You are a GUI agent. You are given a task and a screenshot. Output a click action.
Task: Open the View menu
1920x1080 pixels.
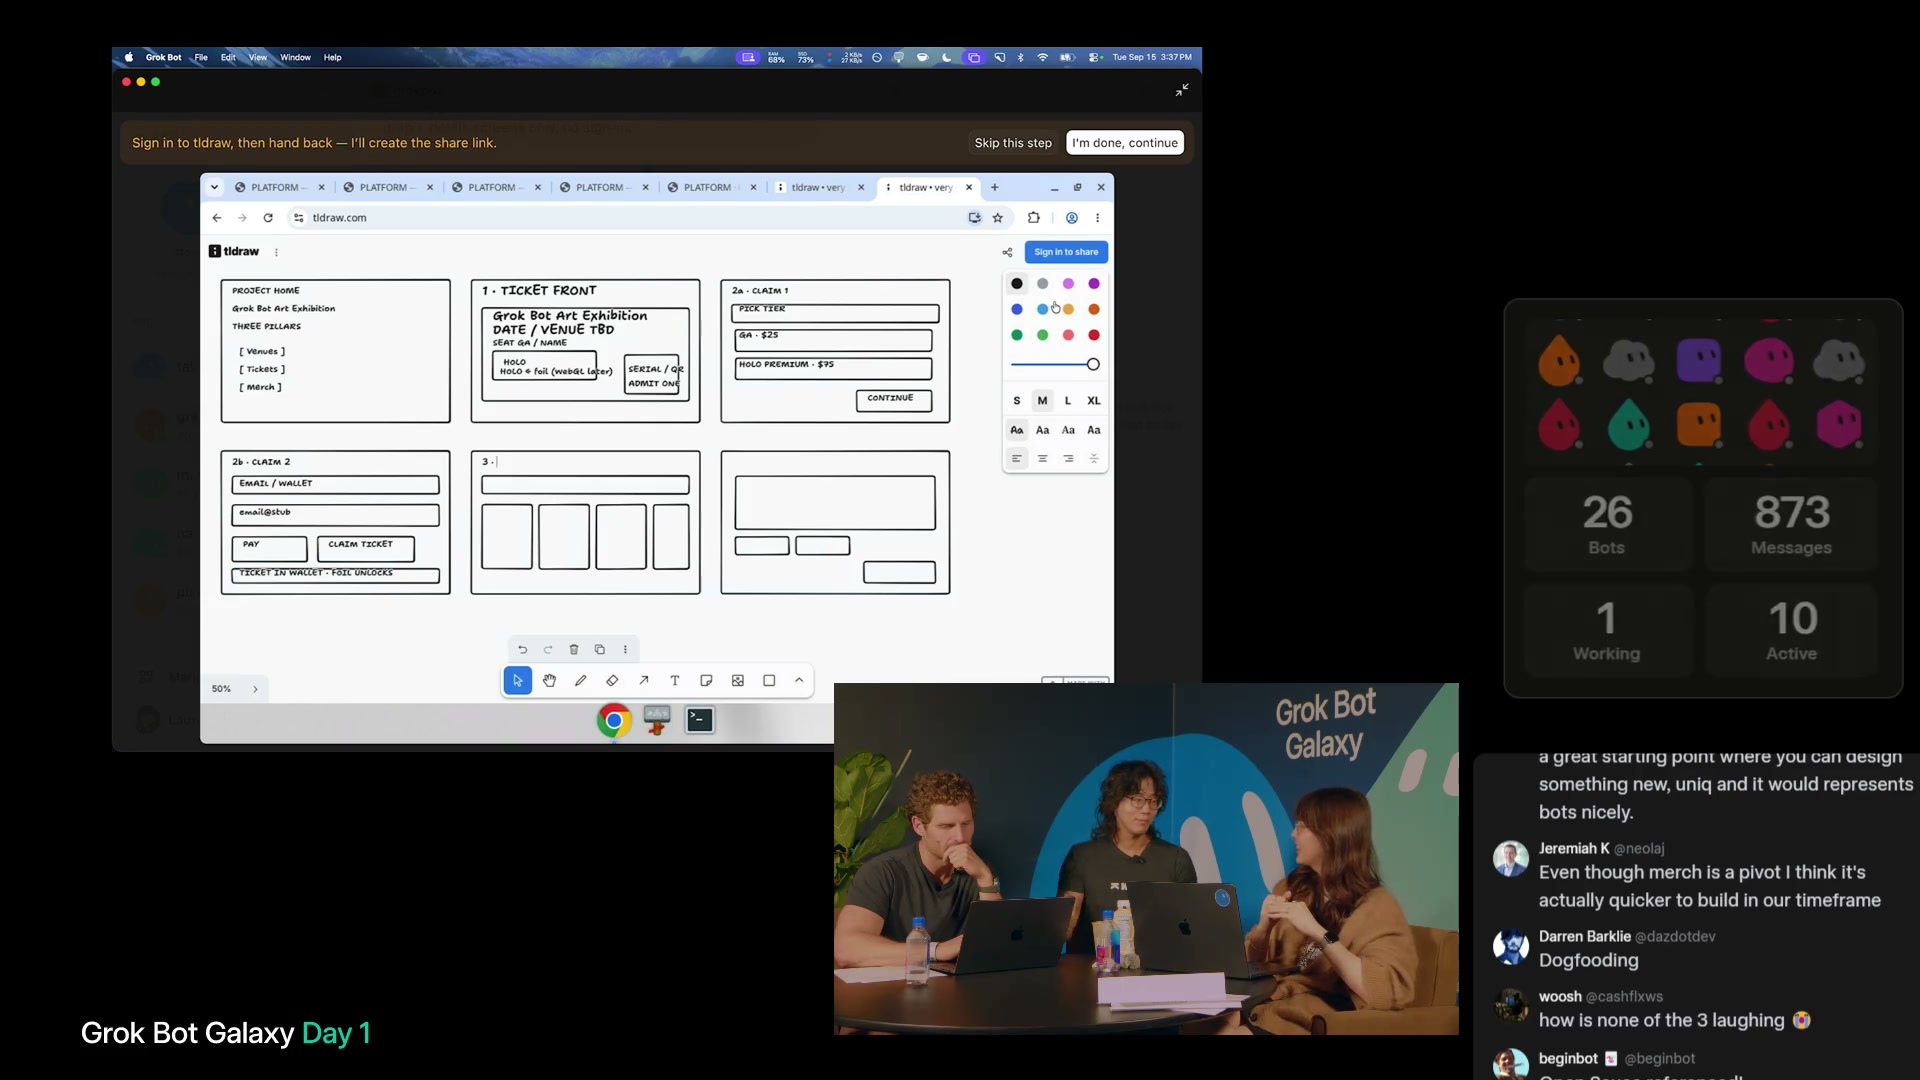pos(258,58)
